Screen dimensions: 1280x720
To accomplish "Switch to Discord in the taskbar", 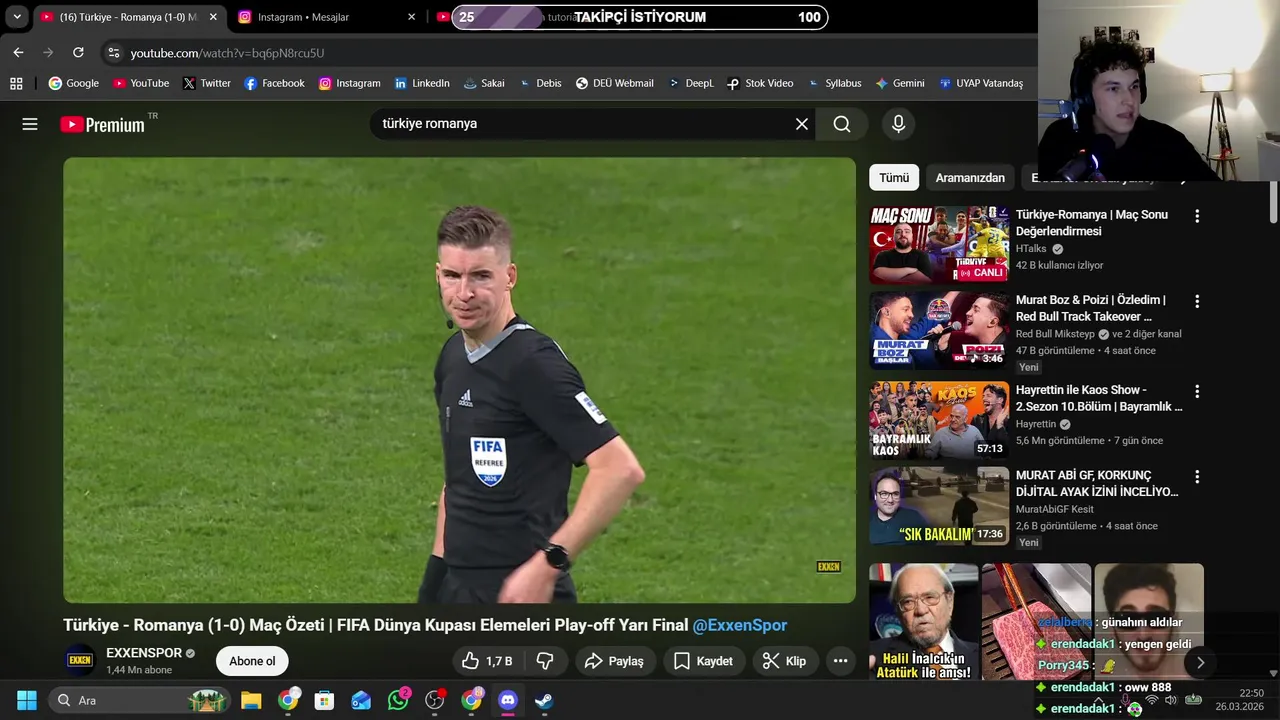I will pyautogui.click(x=508, y=700).
